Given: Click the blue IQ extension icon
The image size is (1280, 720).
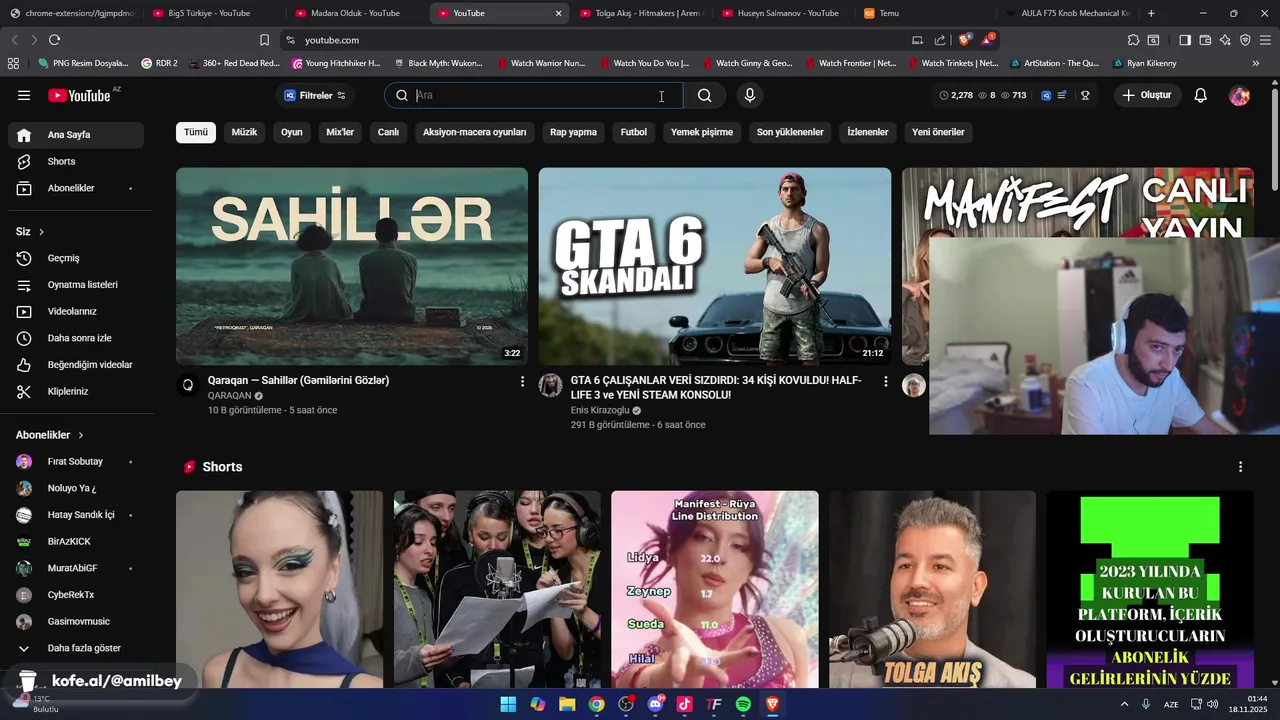Looking at the screenshot, I should (1046, 95).
